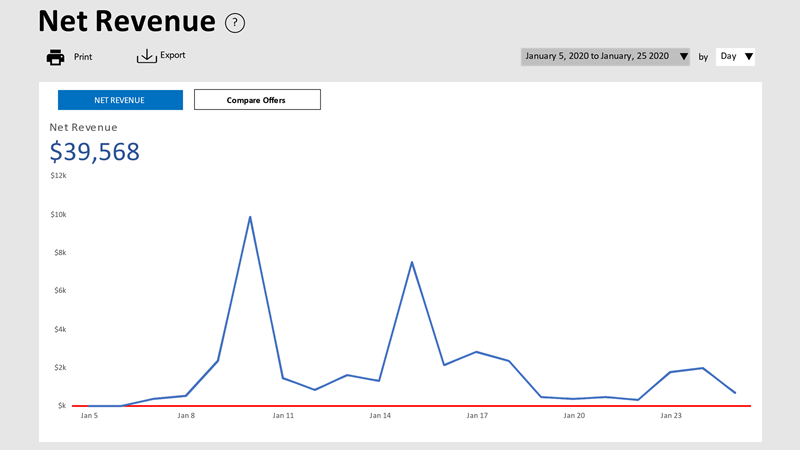Image resolution: width=800 pixels, height=450 pixels.
Task: Open the January 2020 date range dropdown
Action: (597, 57)
